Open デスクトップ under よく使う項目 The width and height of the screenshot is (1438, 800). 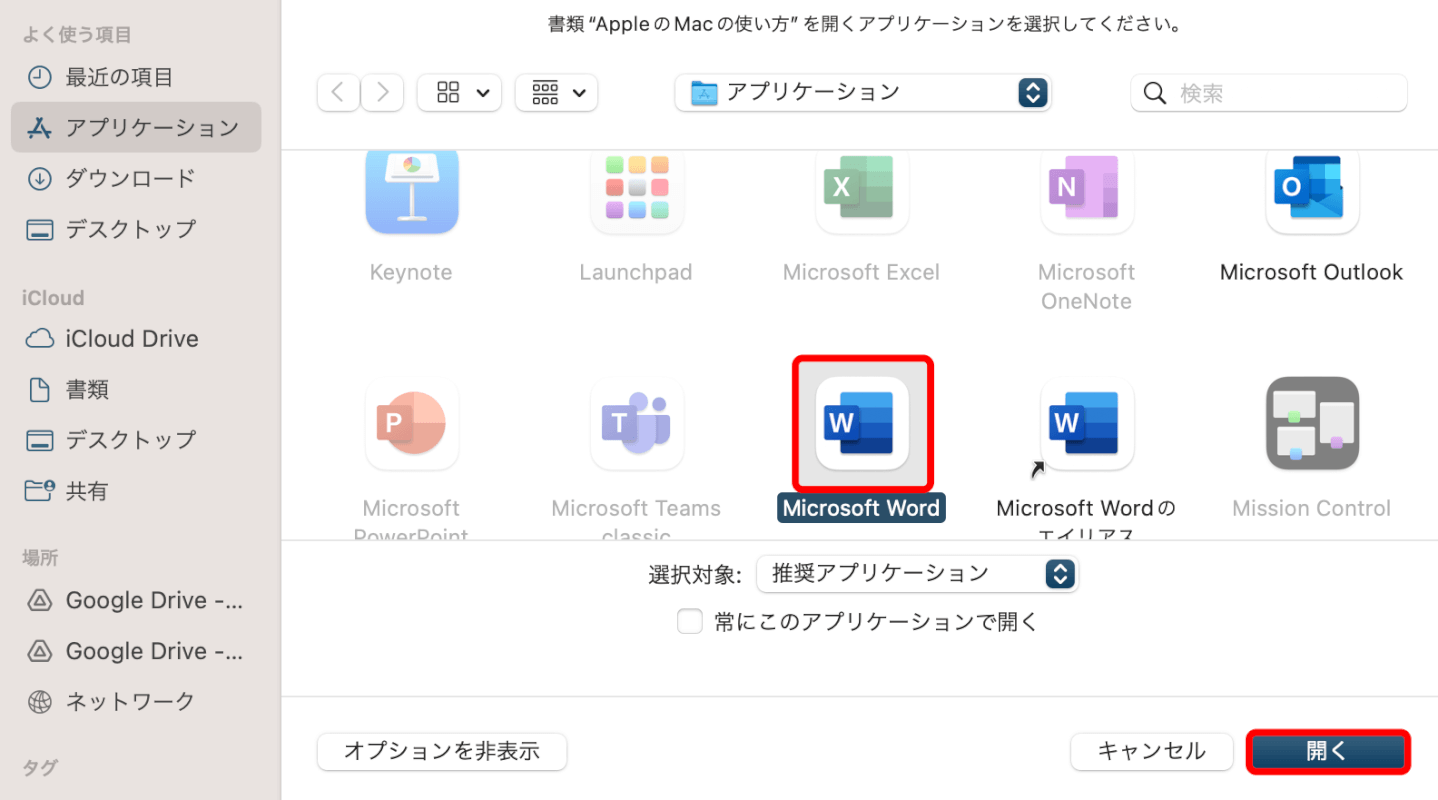click(x=136, y=229)
